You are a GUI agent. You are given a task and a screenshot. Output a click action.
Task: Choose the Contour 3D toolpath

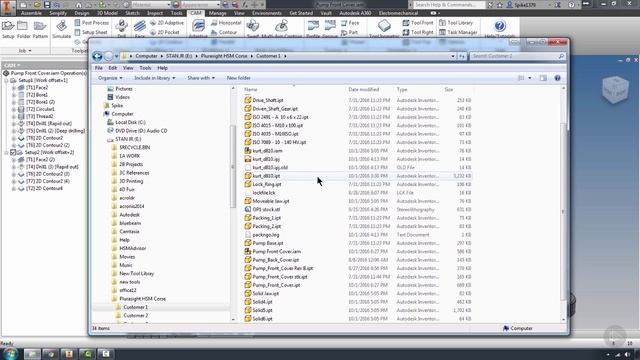pos(224,32)
